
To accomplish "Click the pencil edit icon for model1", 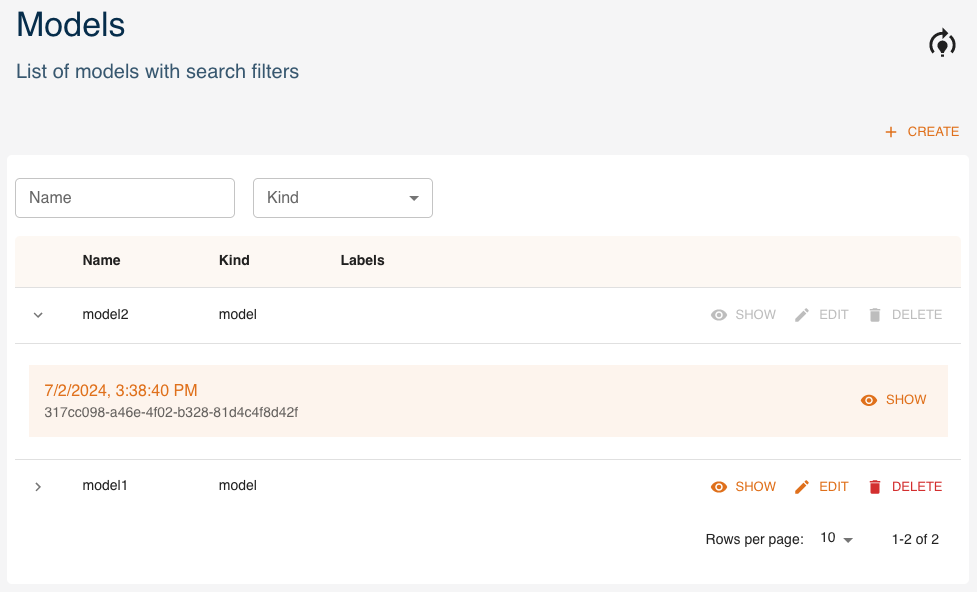I will [x=802, y=487].
